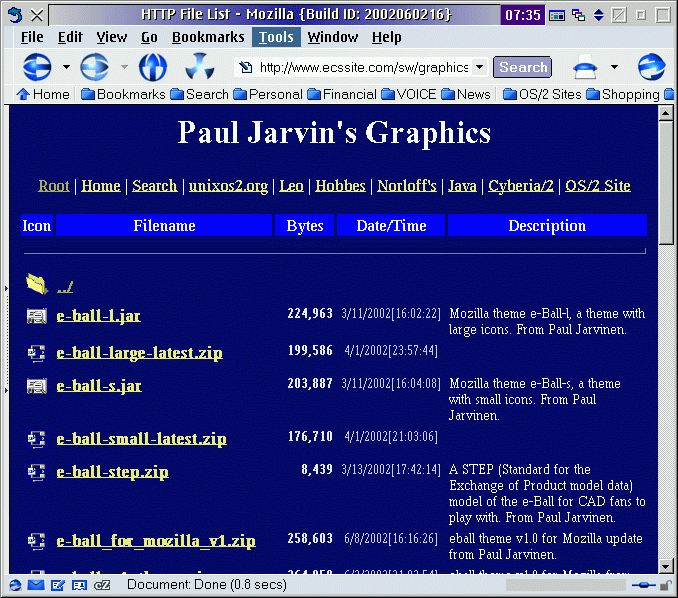The image size is (678, 598).
Task: Open the e-ball-step.zip link
Action: click(x=112, y=472)
